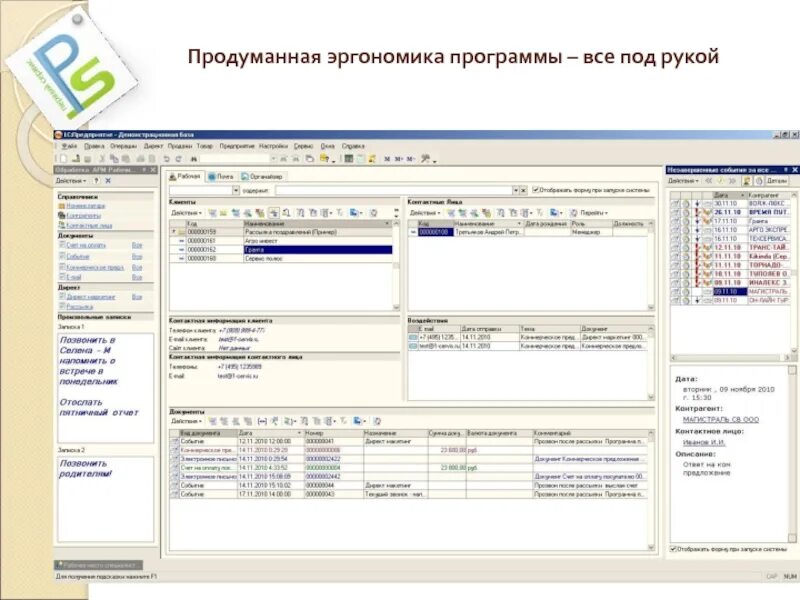Select document number 000000041 row
The image size is (800, 600).
pos(409,441)
